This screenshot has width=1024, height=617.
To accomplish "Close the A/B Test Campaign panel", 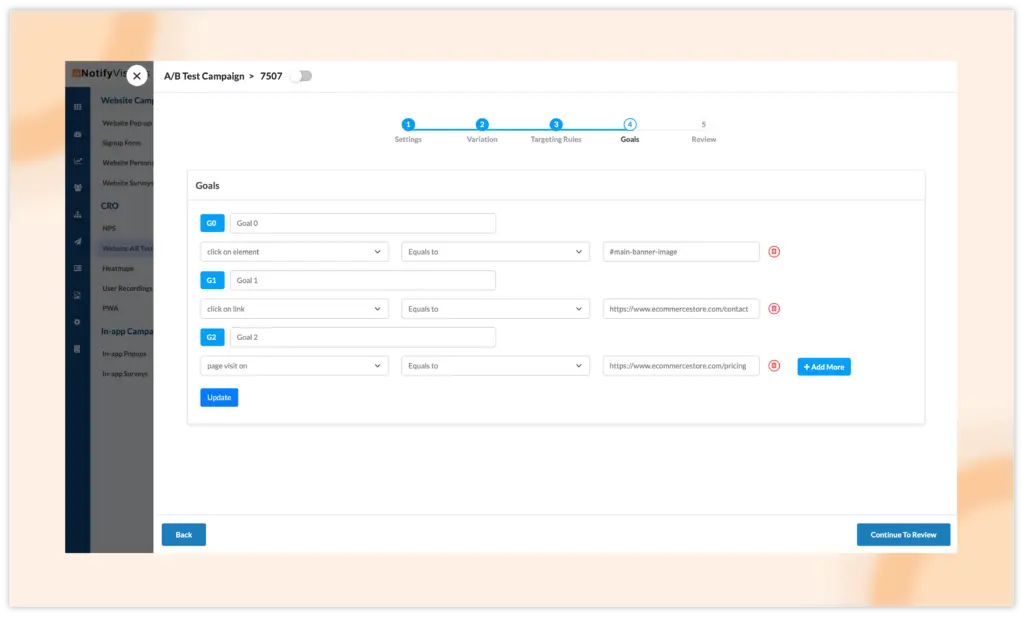I will click(x=137, y=76).
